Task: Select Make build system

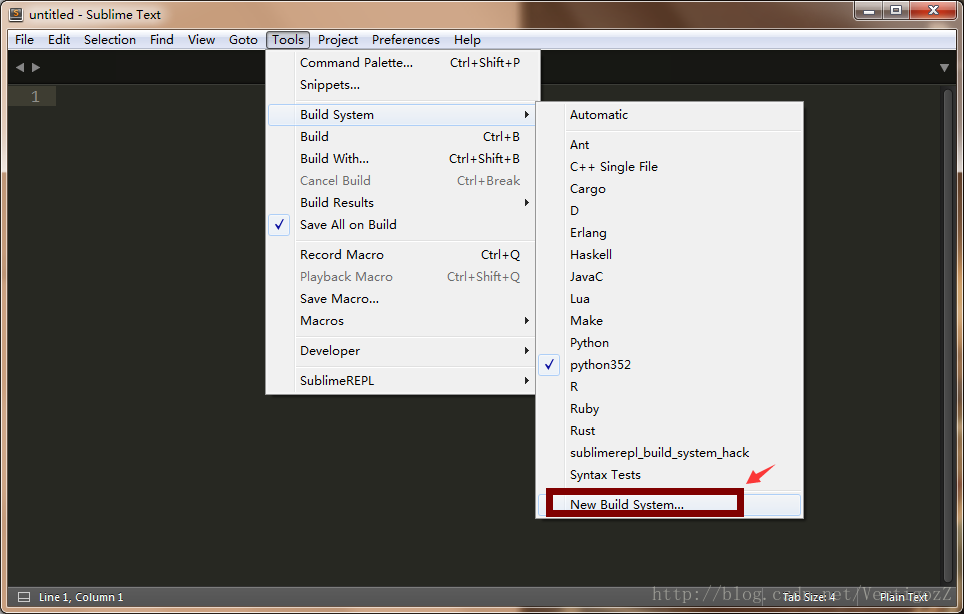Action: click(x=670, y=321)
